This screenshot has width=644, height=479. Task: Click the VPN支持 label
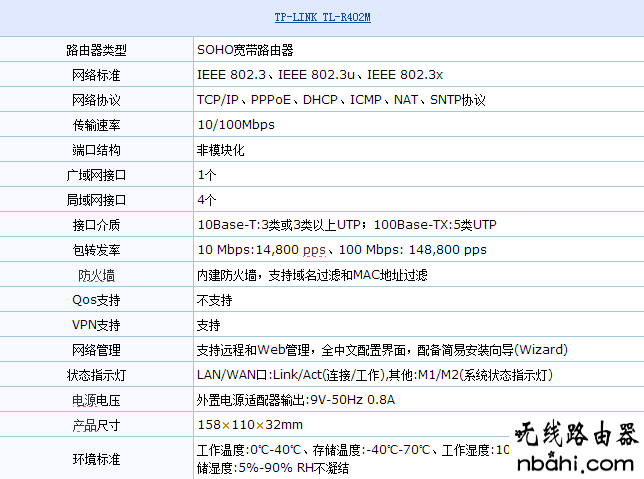(96, 325)
